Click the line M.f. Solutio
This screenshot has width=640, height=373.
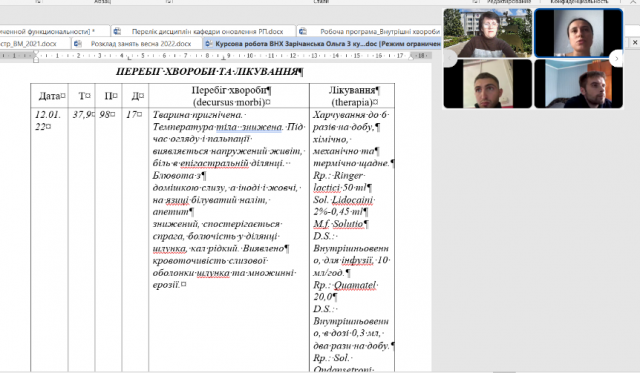340,224
